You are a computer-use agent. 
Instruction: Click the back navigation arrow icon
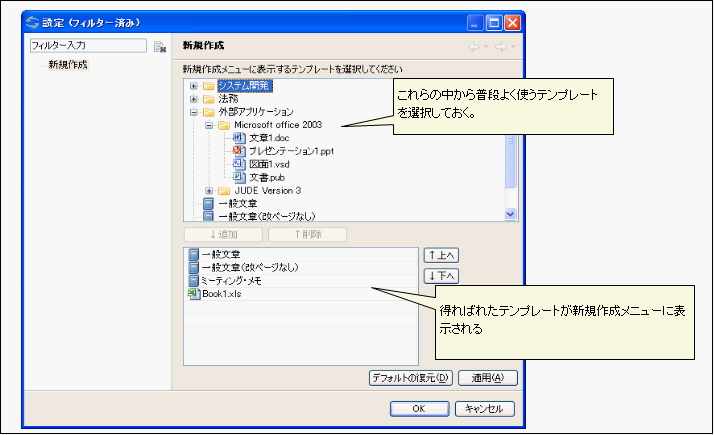474,46
